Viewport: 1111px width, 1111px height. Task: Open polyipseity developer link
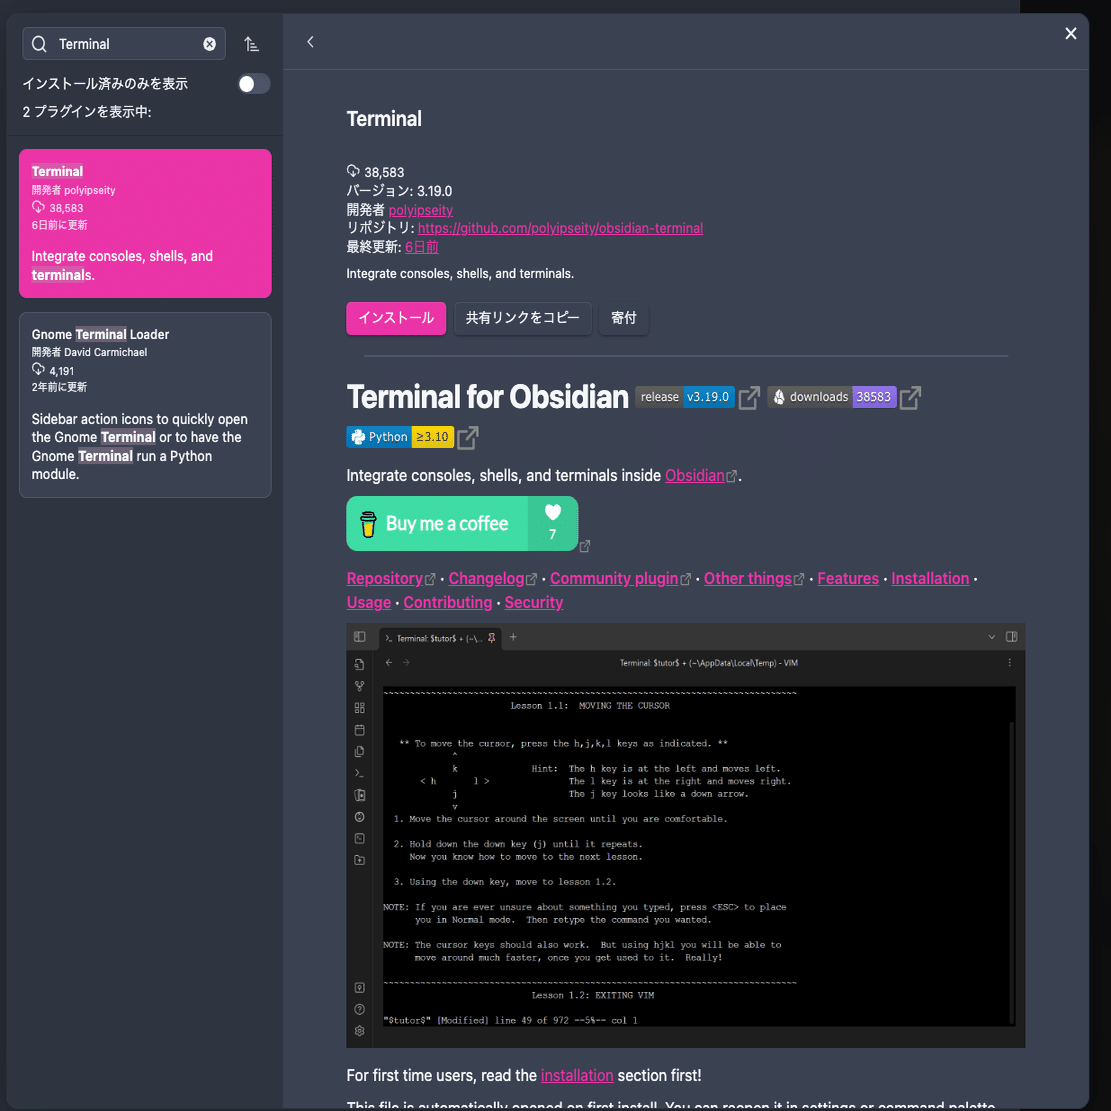coord(420,210)
